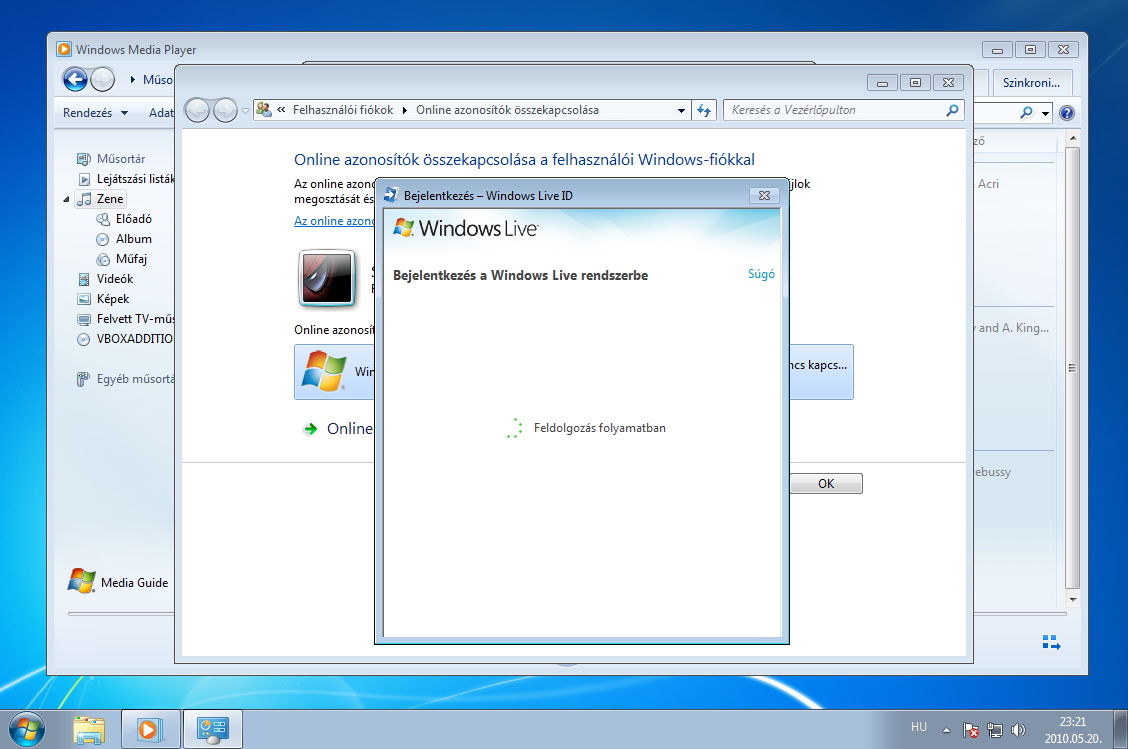Click the blue help icon in Media Player
1128x749 pixels.
pyautogui.click(x=1066, y=113)
